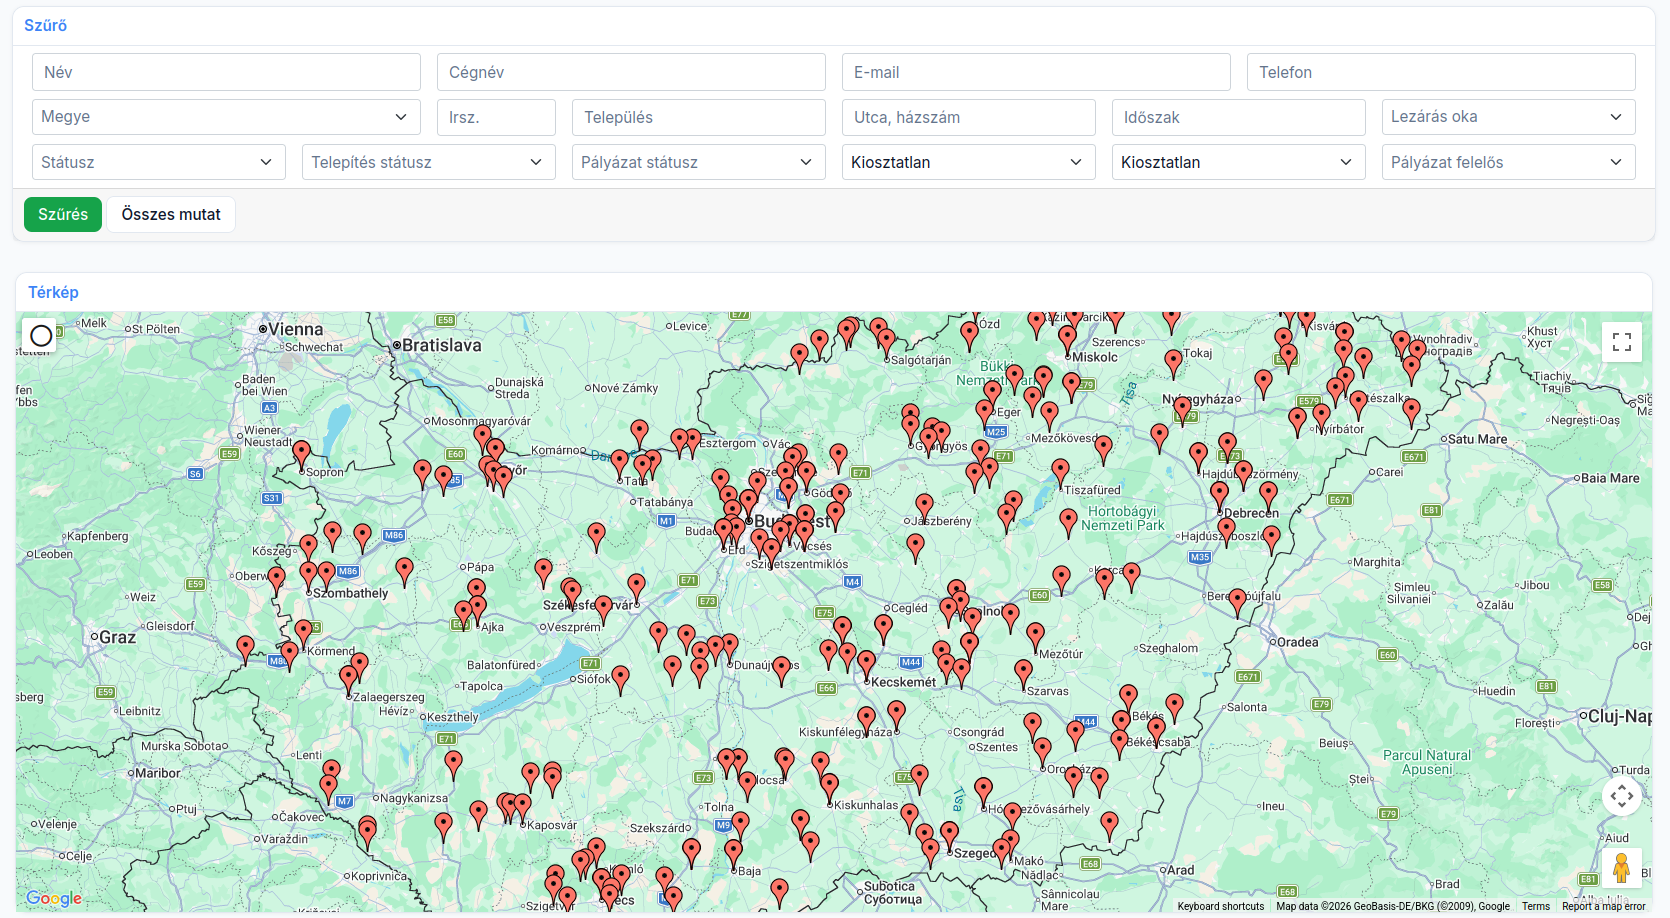Viewport: 1670px width, 918px height.
Task: Click the circle drawing tool on map
Action: click(x=41, y=335)
